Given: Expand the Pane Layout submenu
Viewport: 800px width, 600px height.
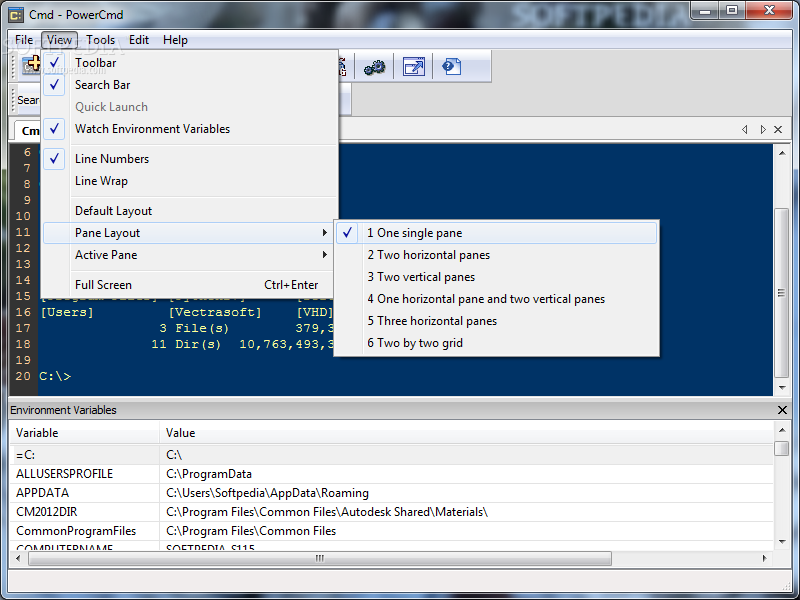Looking at the screenshot, I should pyautogui.click(x=188, y=233).
